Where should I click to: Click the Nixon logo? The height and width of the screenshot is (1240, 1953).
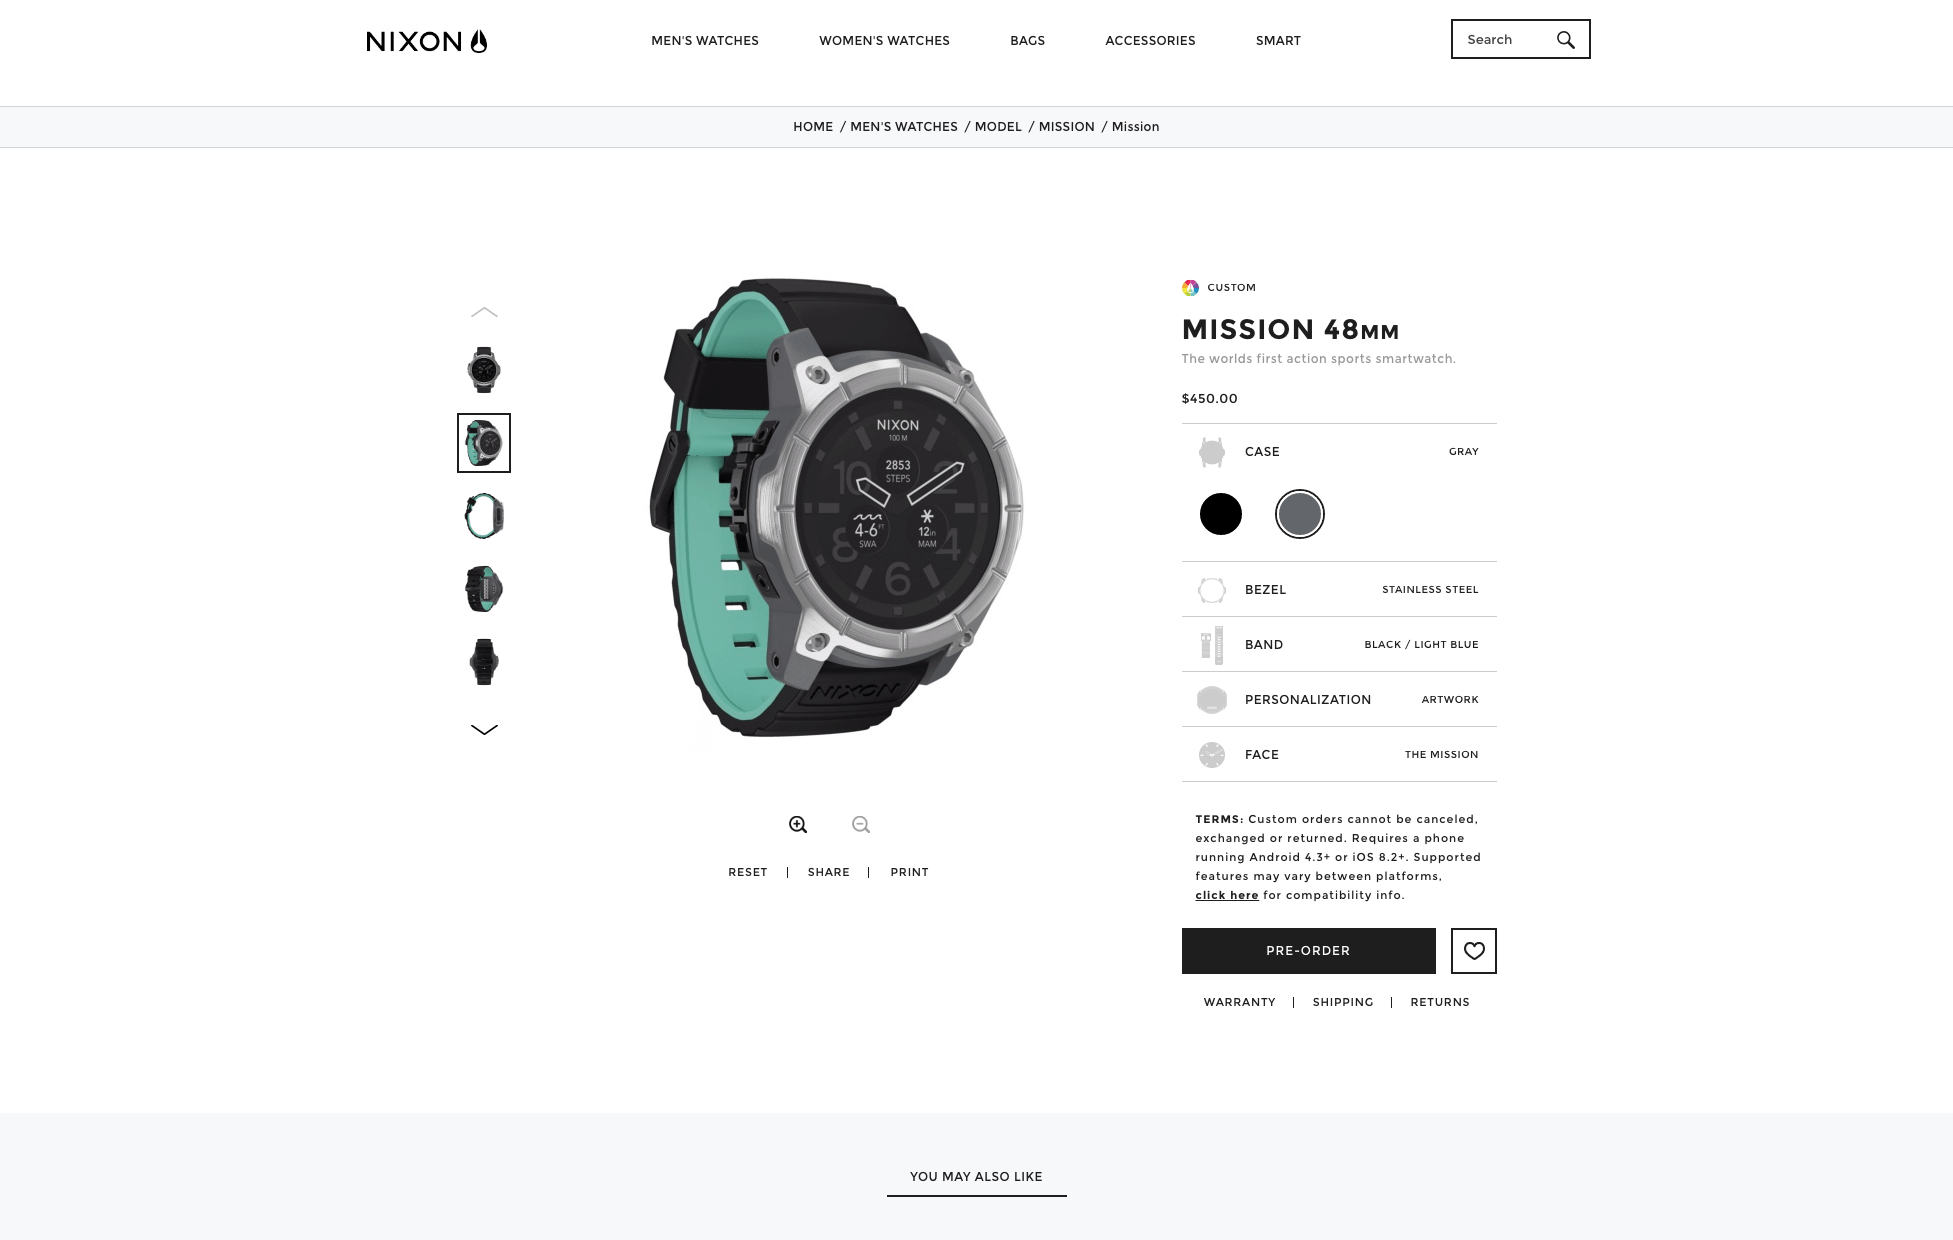(x=426, y=41)
